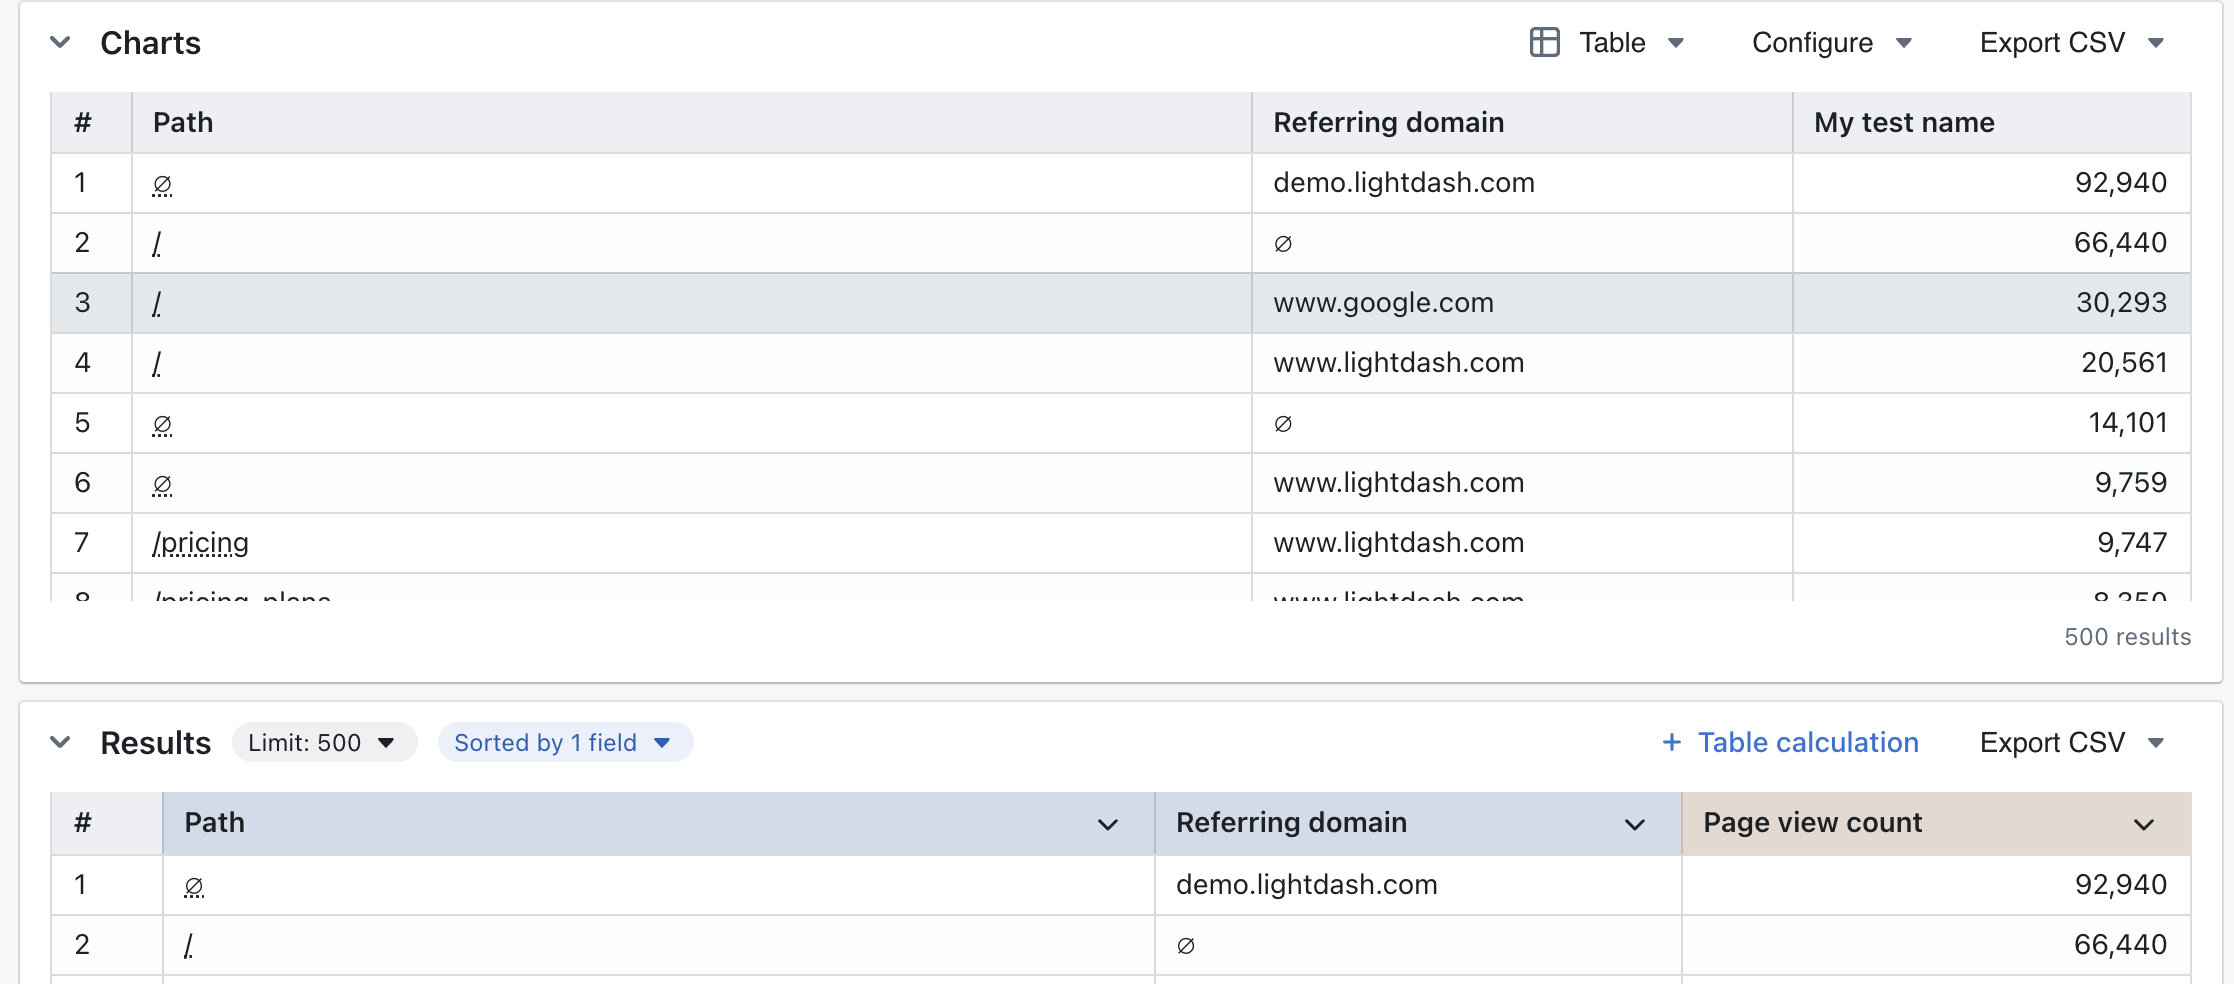Click the plus icon before Table calculation

[x=1671, y=742]
